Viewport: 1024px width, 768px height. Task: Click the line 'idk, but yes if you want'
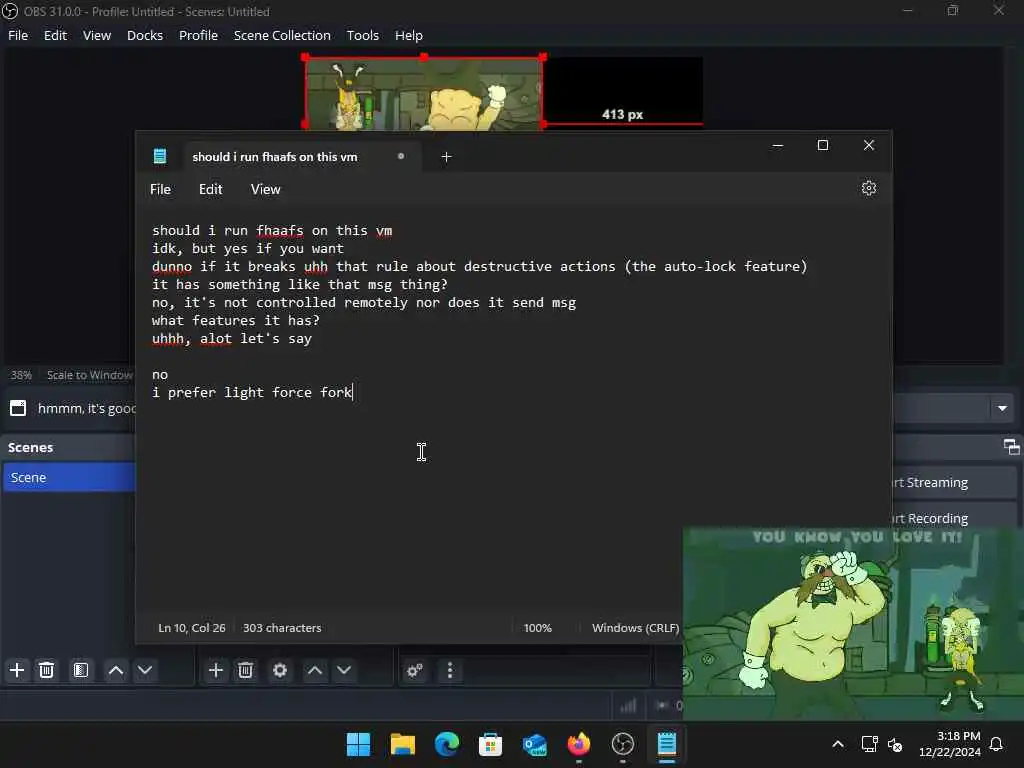(248, 249)
